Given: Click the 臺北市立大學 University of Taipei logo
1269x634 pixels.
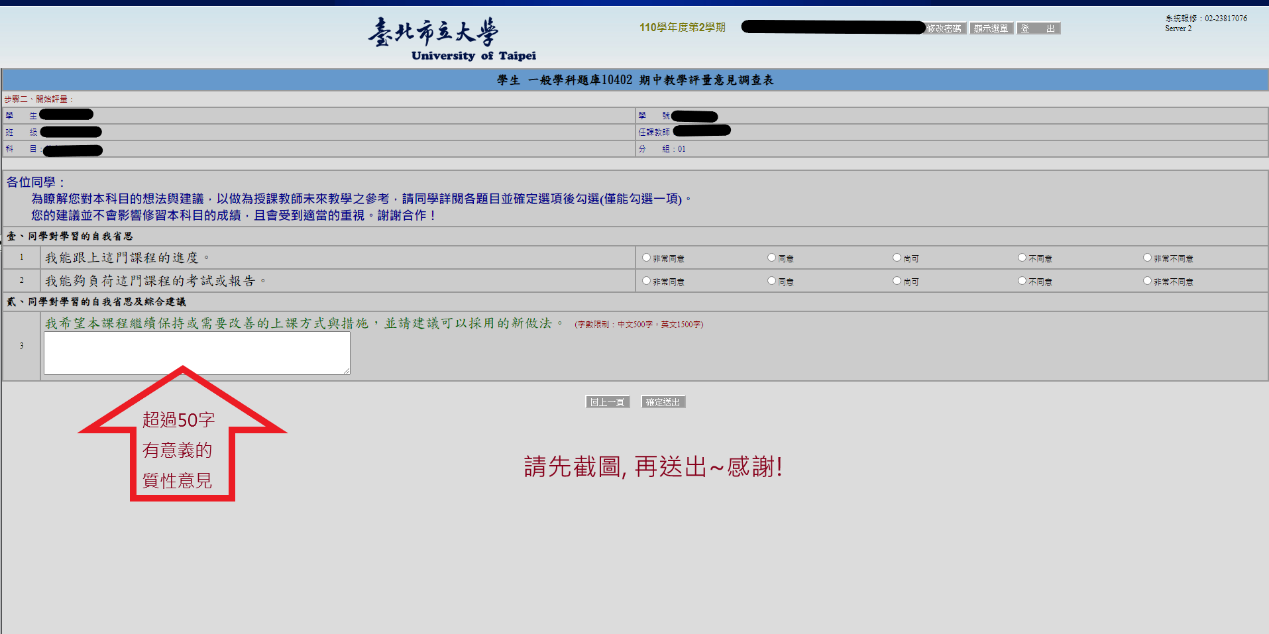Looking at the screenshot, I should point(452,39).
